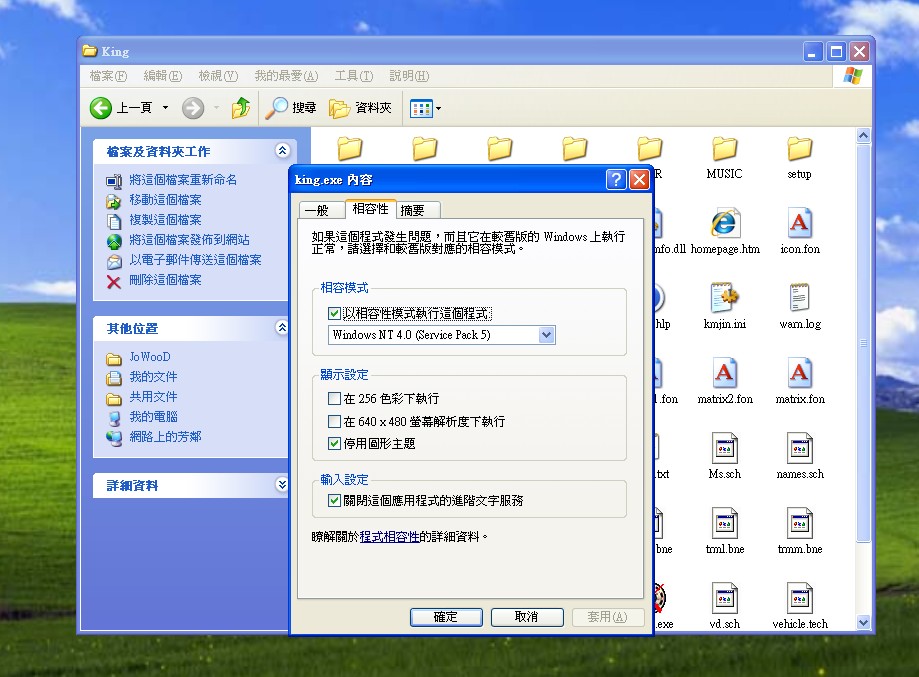Viewport: 919px width, 677px height.
Task: Select the vehicle.tech file icon
Action: coord(799,599)
